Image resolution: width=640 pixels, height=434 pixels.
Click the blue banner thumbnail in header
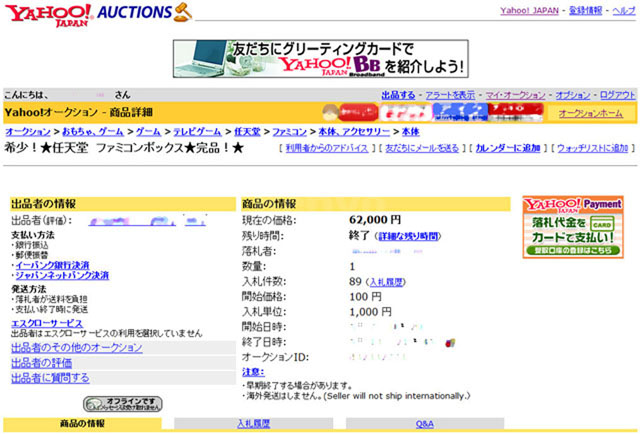pos(460,113)
